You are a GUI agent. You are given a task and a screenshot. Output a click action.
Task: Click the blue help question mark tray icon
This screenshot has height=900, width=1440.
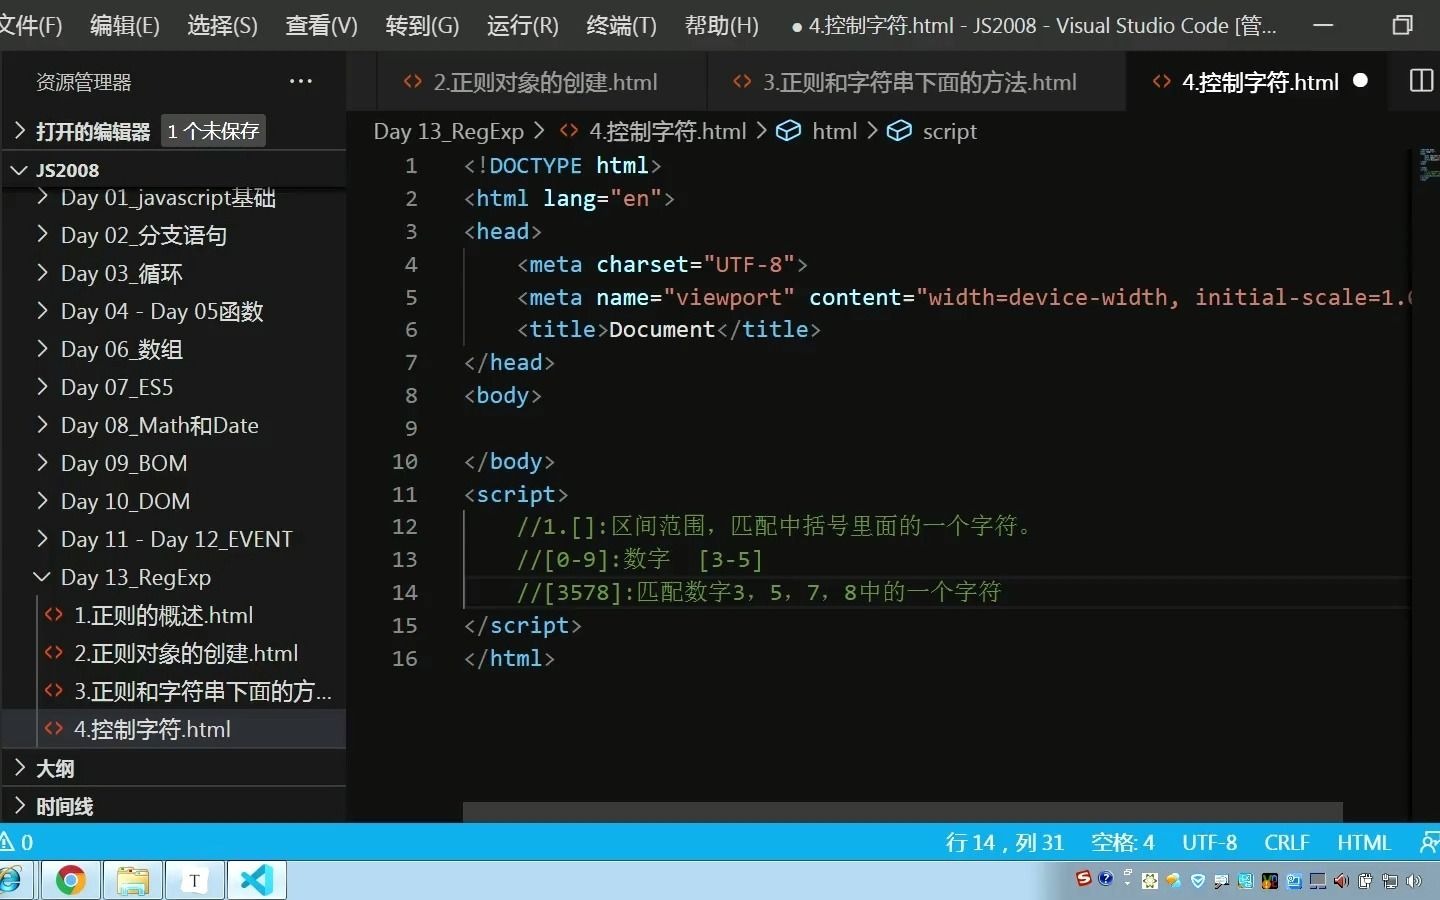(1106, 879)
